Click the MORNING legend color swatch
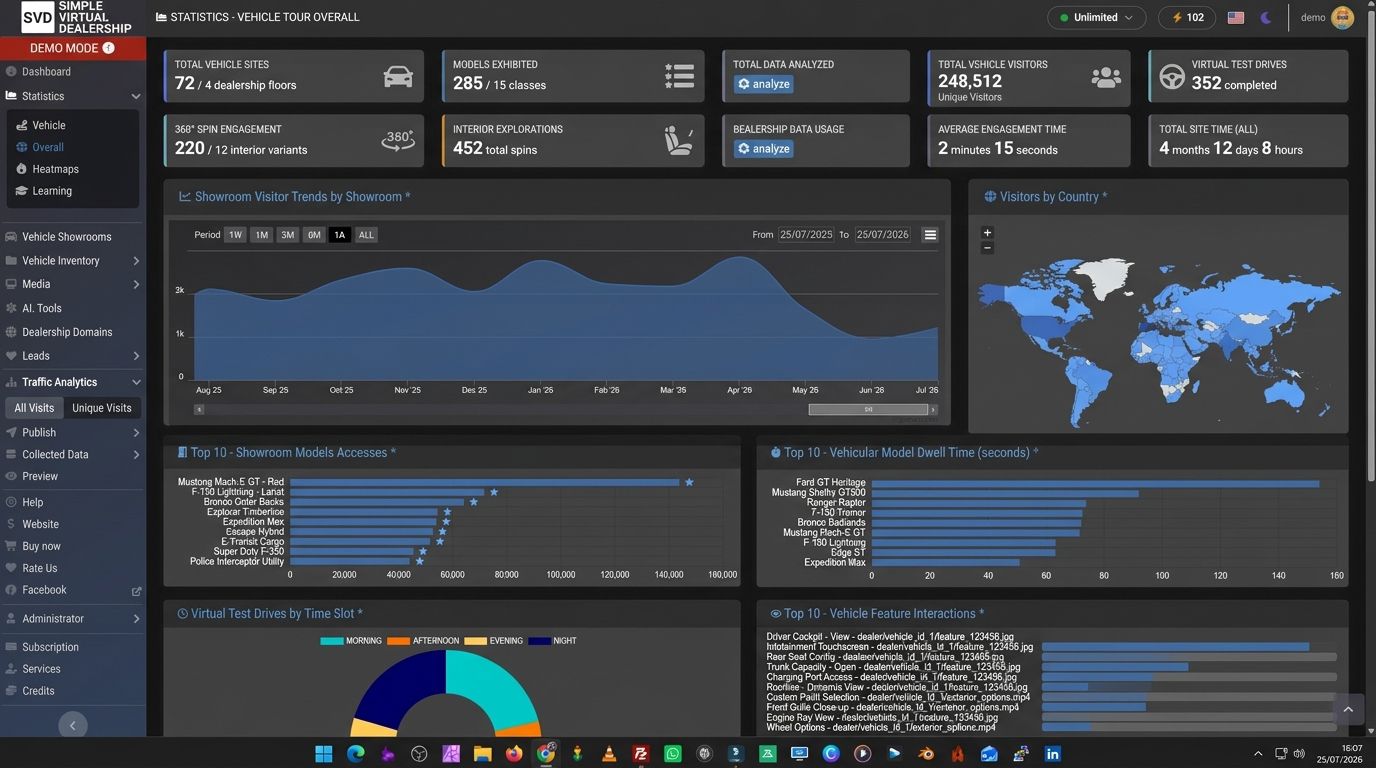The height and width of the screenshot is (768, 1376). click(331, 641)
